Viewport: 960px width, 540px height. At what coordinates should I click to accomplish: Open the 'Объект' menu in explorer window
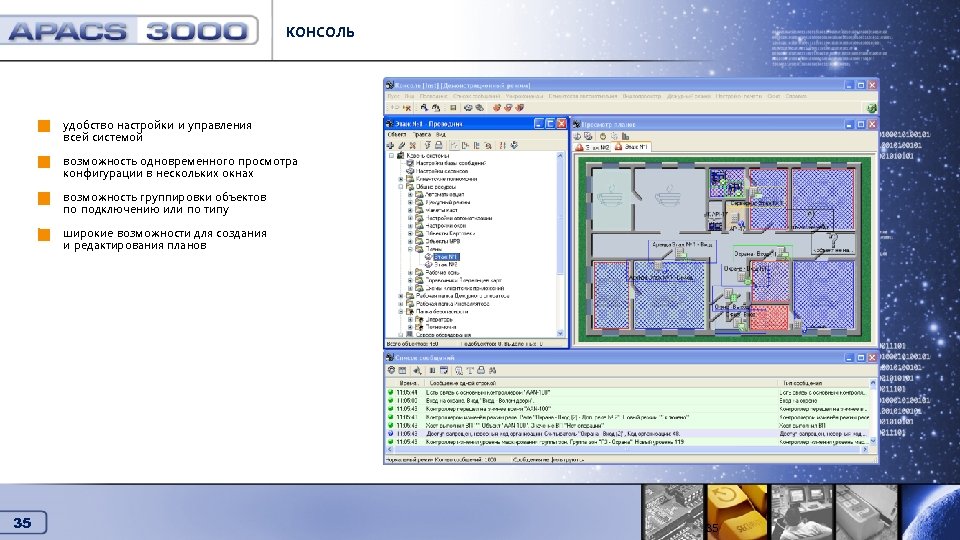(x=397, y=135)
